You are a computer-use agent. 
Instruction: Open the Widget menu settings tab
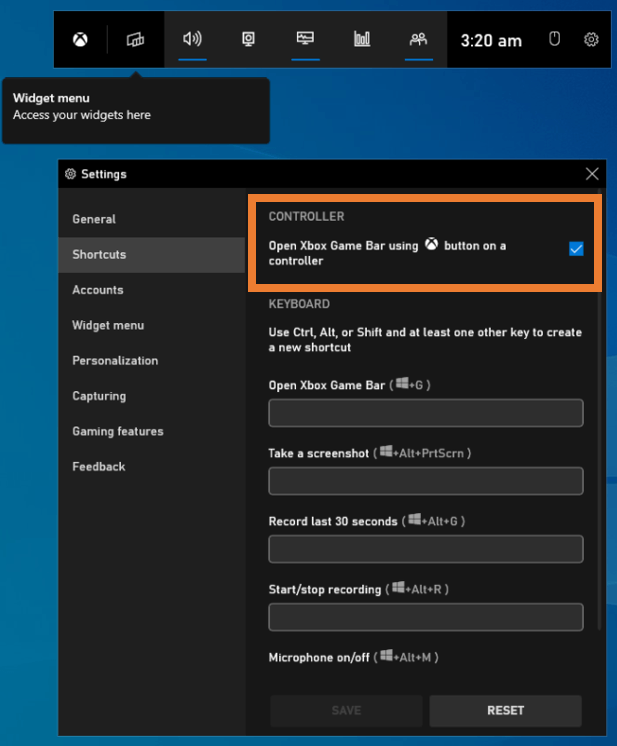(151, 325)
